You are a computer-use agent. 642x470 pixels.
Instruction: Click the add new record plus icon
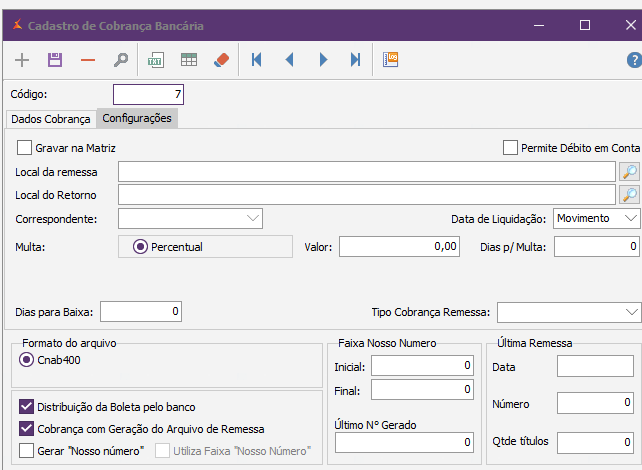(22, 60)
